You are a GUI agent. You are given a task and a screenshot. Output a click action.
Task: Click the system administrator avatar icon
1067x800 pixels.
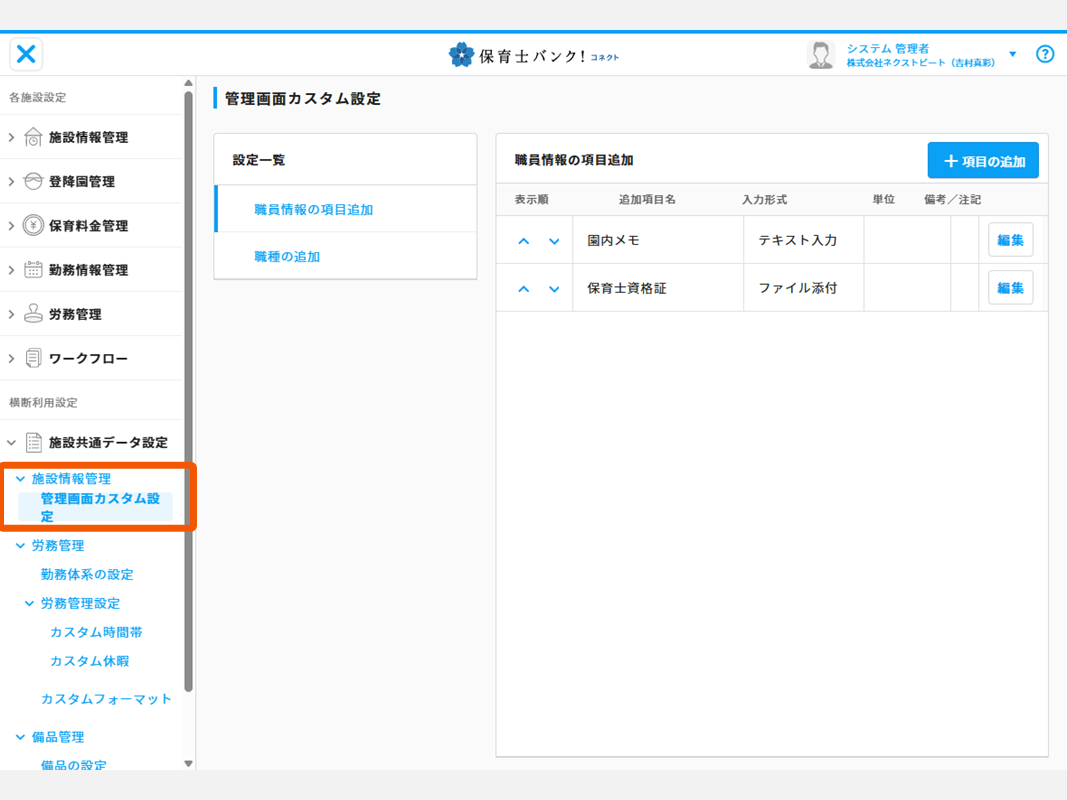pos(821,55)
